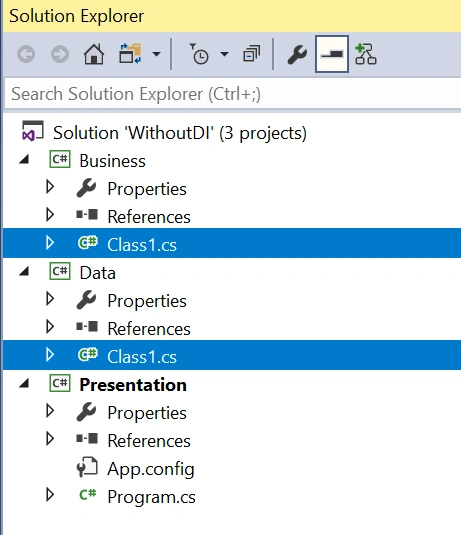Click the Presentation project C# icon
This screenshot has width=461, height=535.
point(60,383)
